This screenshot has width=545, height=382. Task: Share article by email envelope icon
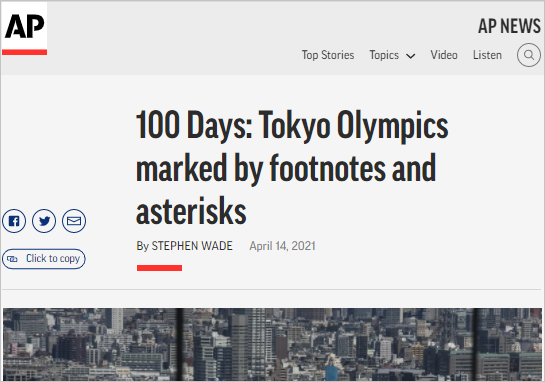click(74, 221)
